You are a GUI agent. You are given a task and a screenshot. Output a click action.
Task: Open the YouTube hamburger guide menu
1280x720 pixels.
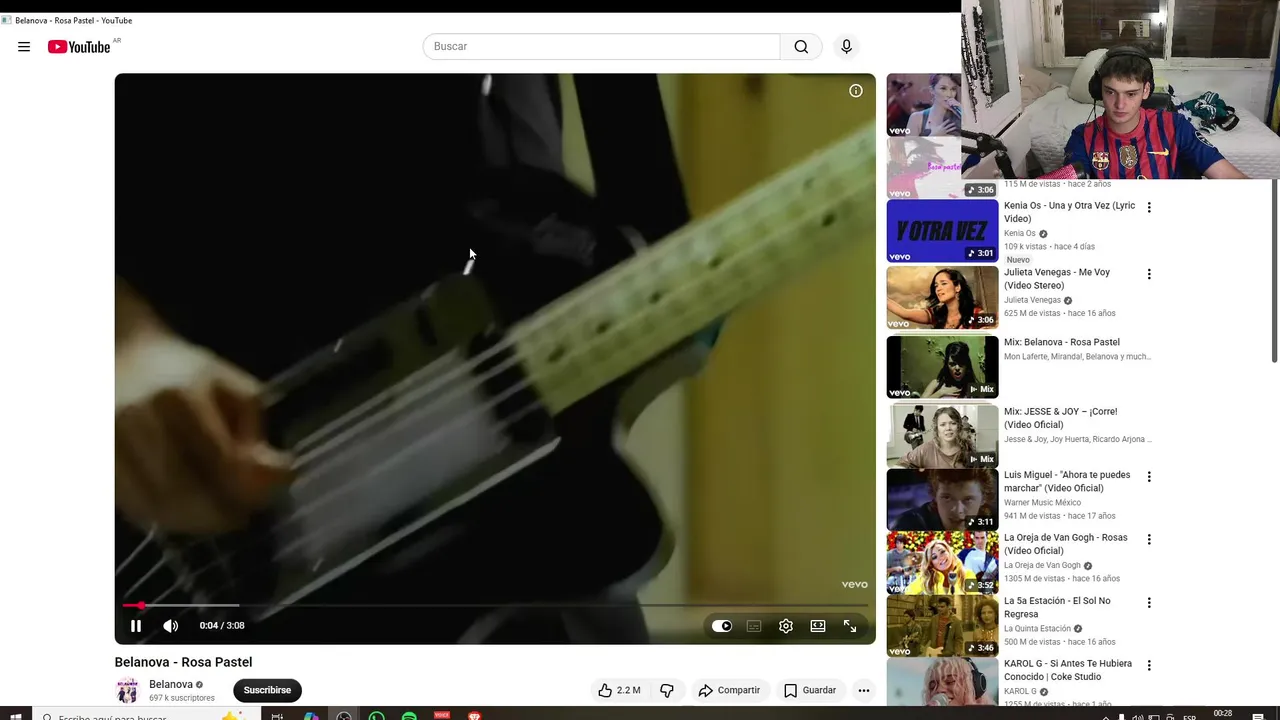point(24,47)
